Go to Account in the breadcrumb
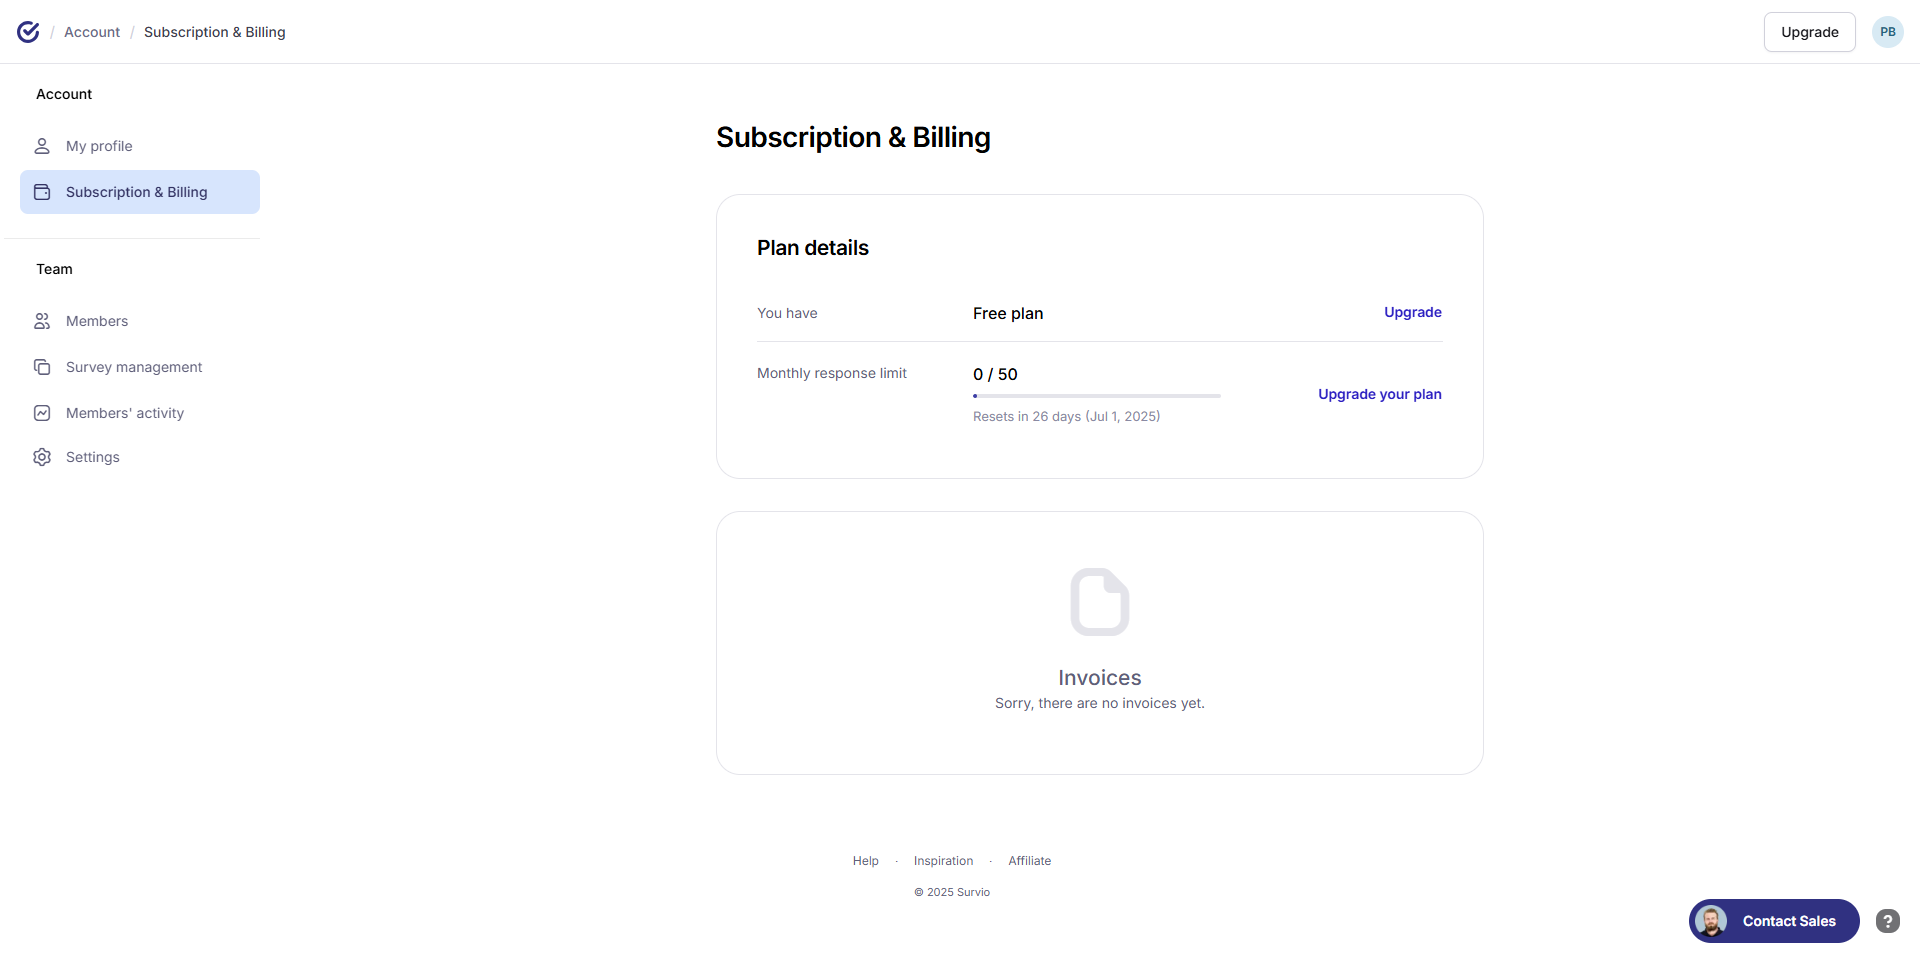Viewport: 1920px width, 963px height. pyautogui.click(x=92, y=32)
